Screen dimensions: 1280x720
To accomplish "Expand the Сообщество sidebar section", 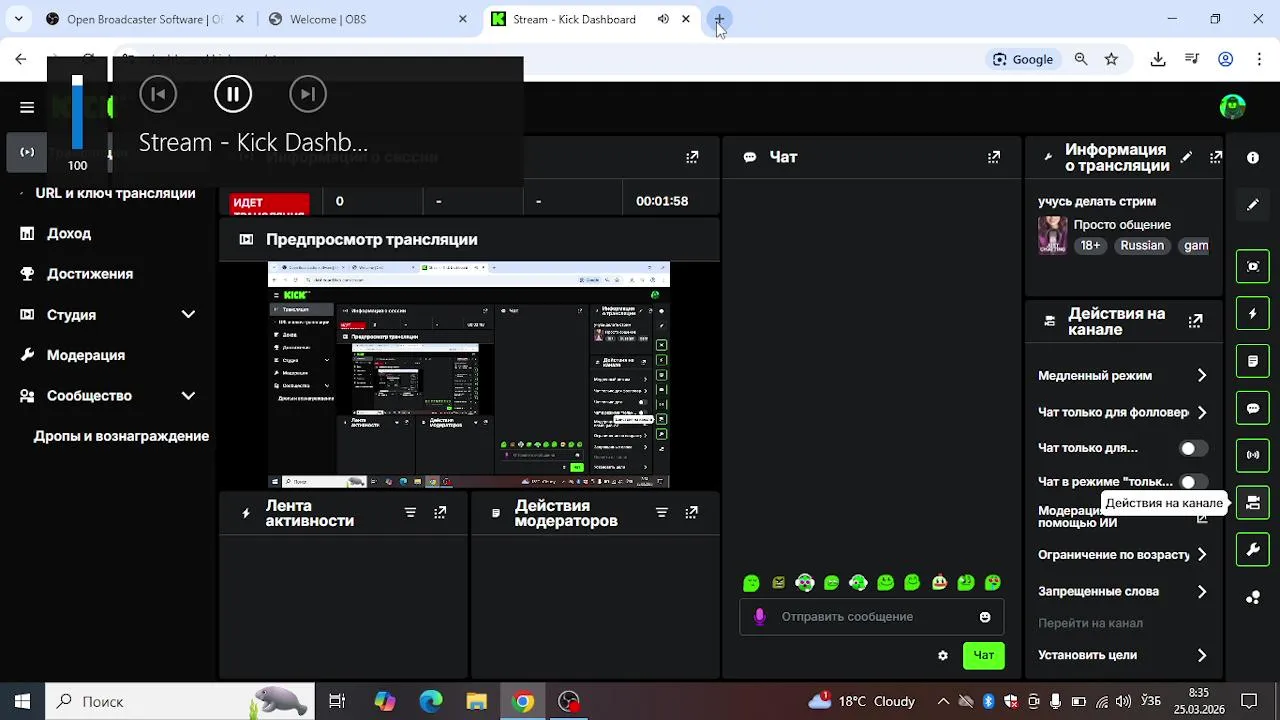I will [188, 395].
